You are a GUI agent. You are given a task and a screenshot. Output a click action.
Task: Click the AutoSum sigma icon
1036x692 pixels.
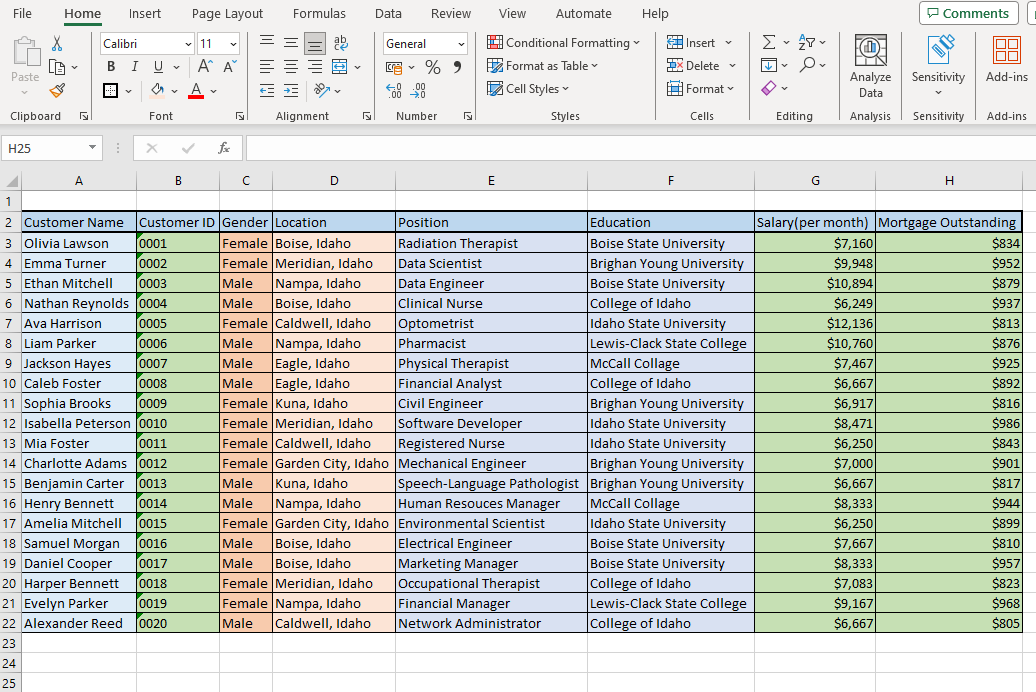(769, 42)
